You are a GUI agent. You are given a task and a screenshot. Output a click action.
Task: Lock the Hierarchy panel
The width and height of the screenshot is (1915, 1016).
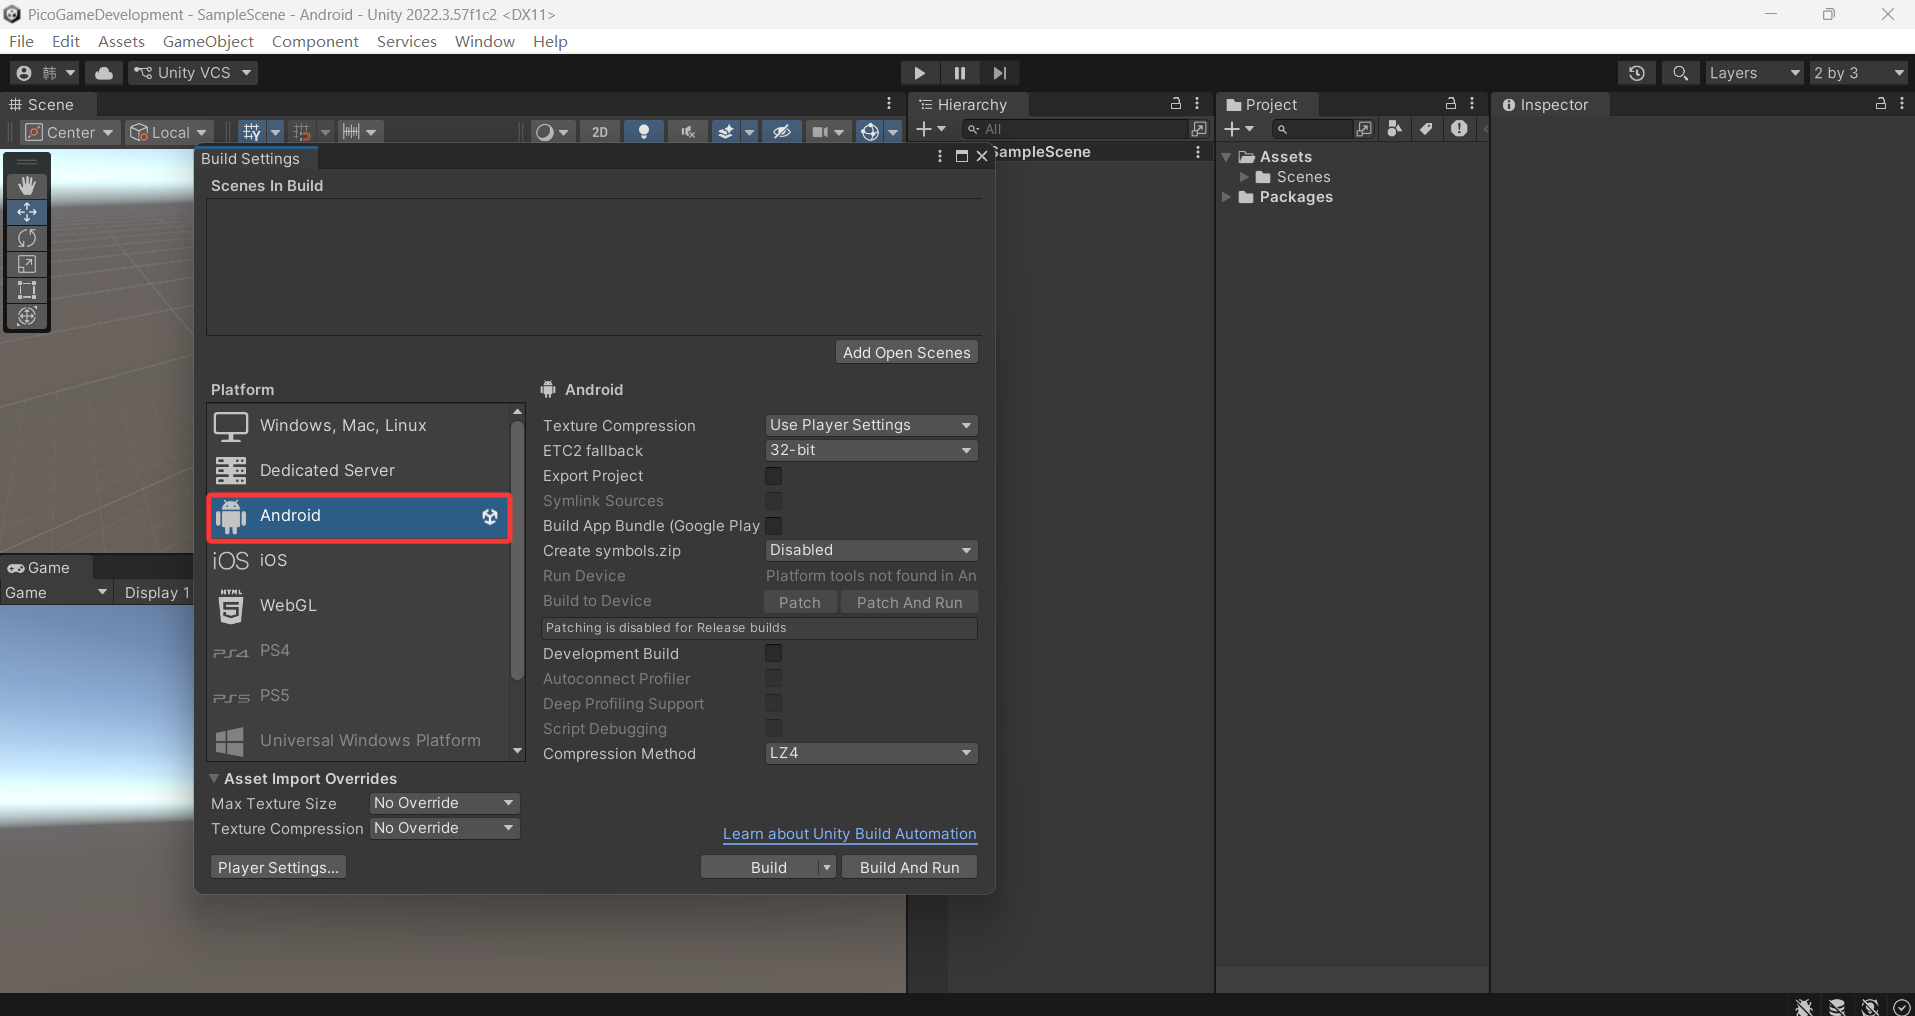[1176, 104]
